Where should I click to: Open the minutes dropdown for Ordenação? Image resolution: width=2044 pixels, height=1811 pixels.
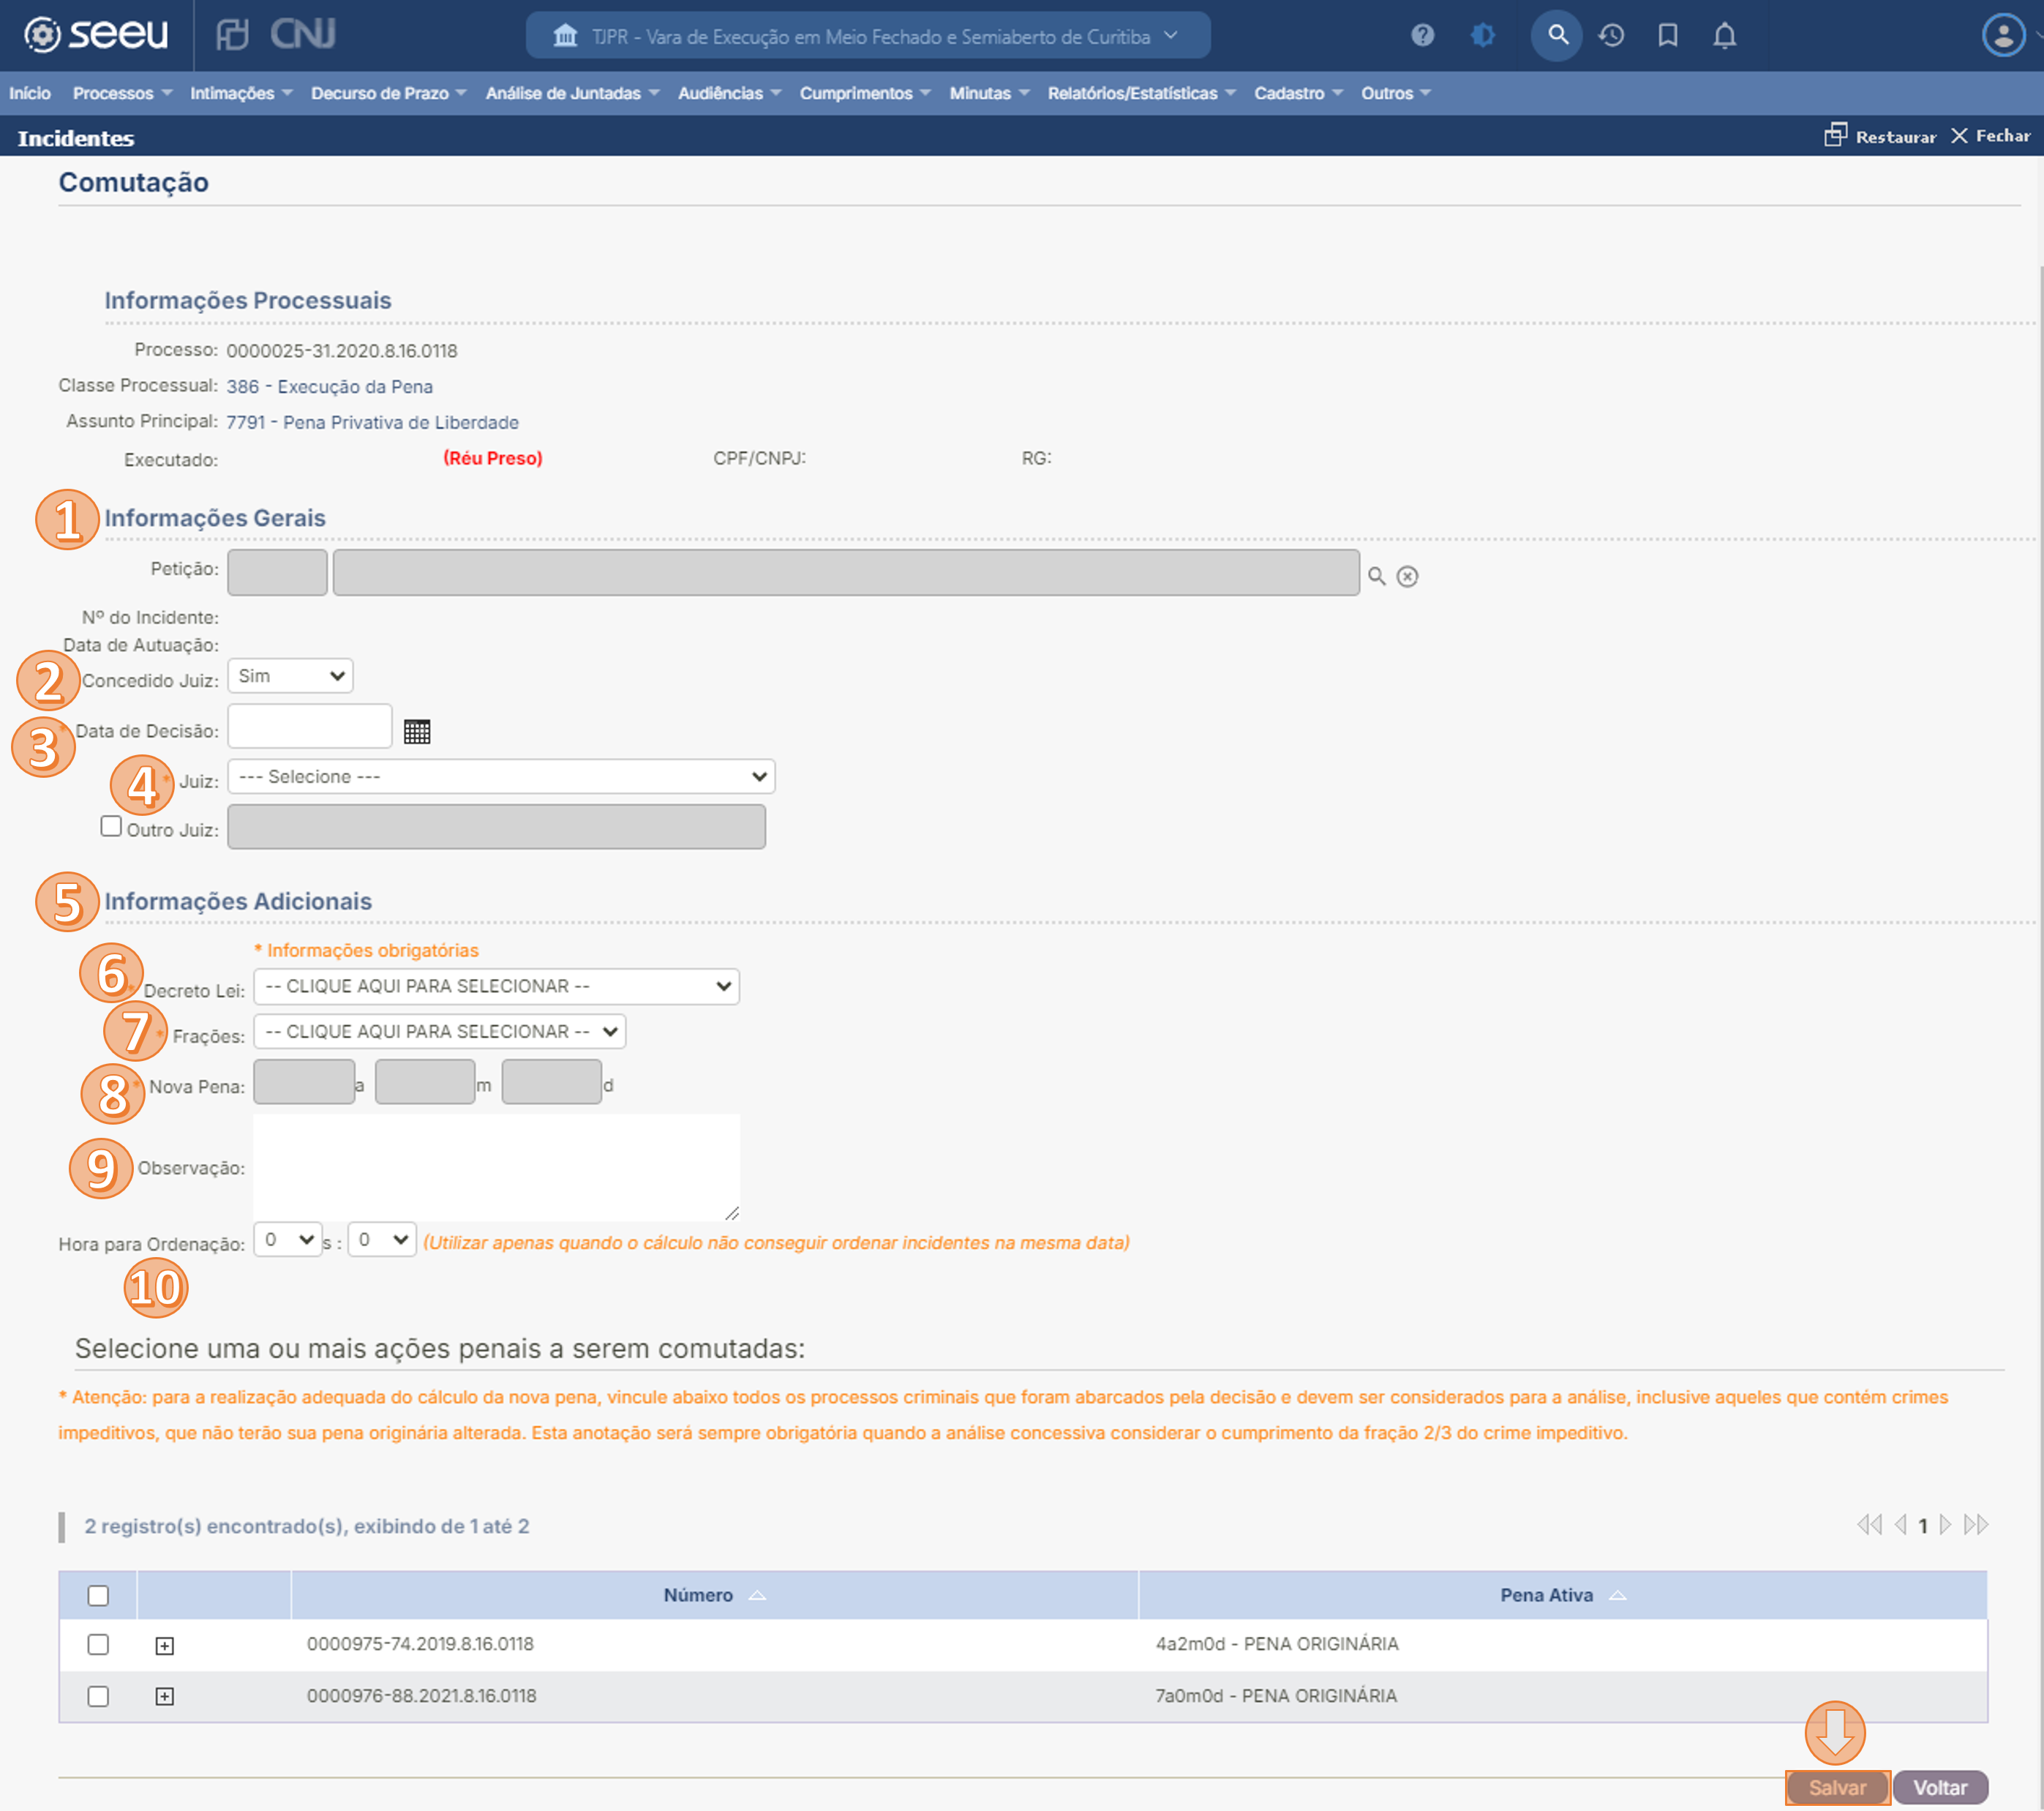(382, 1239)
